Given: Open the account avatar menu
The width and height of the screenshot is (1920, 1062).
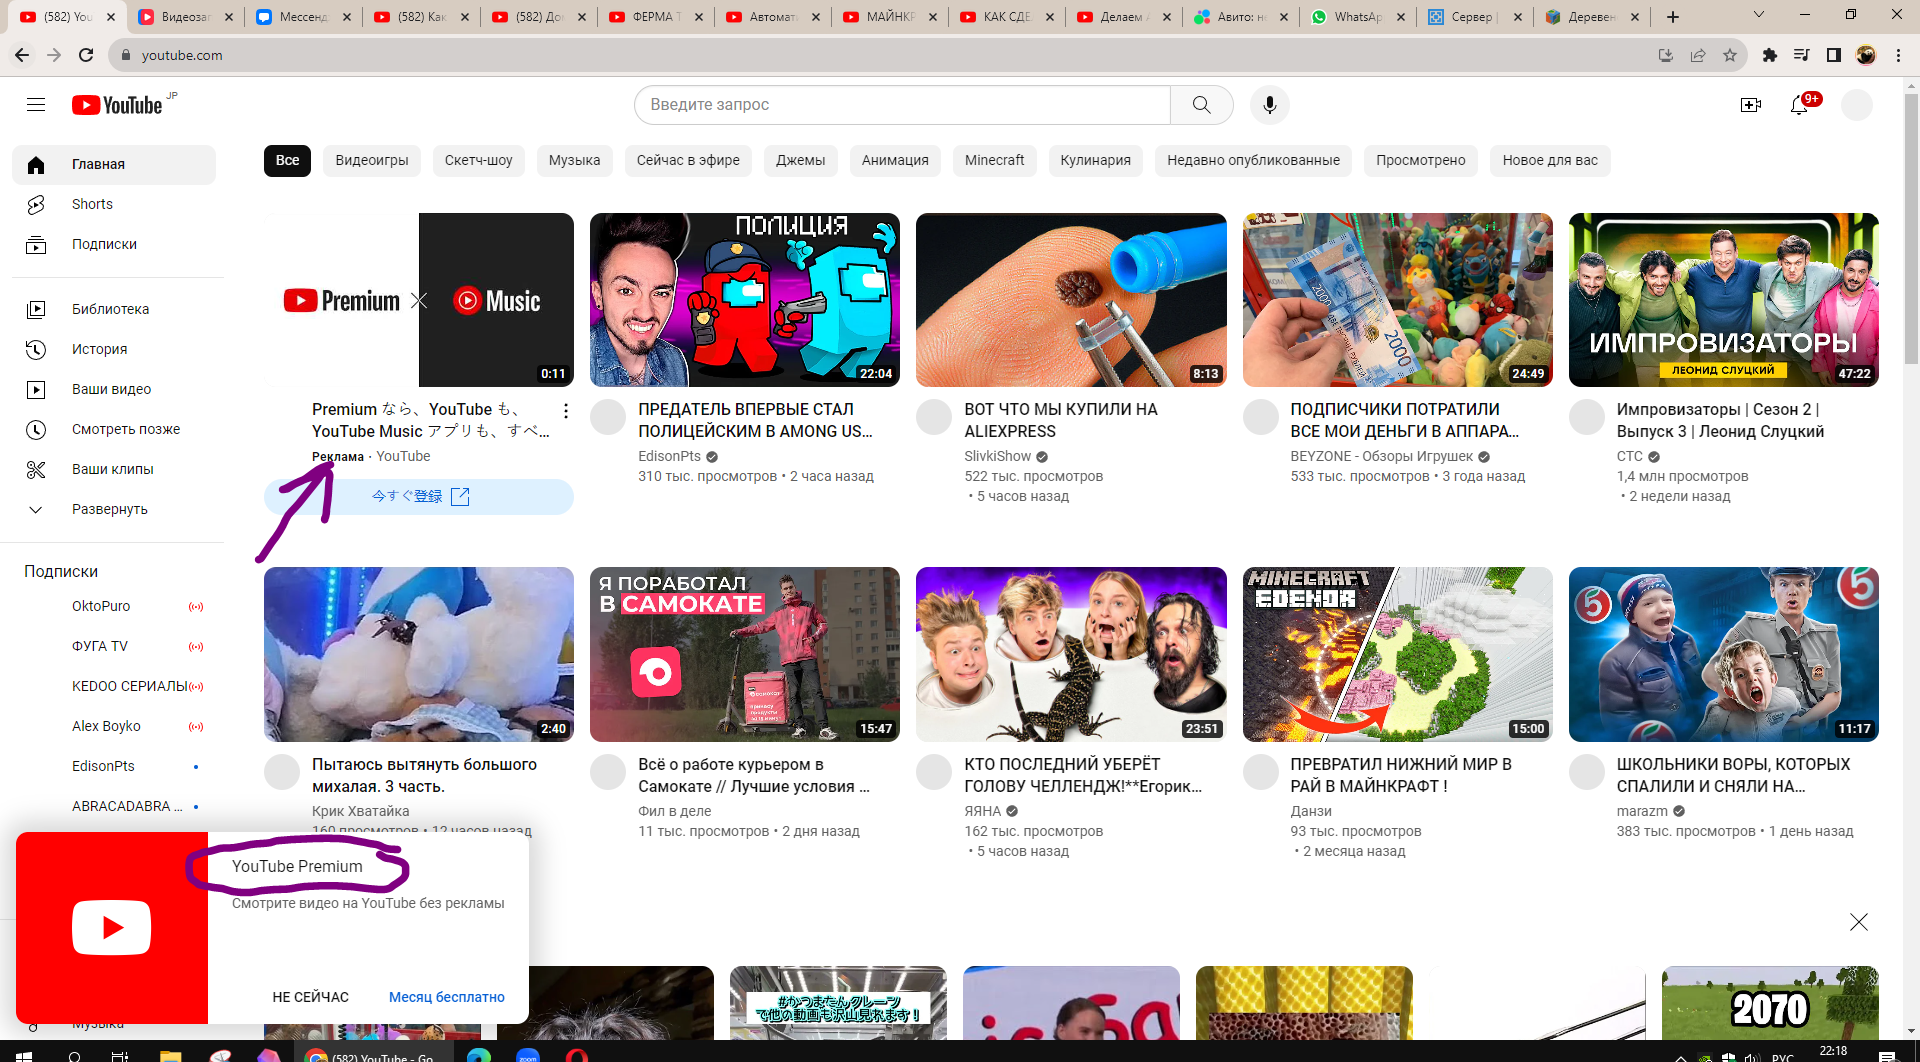Looking at the screenshot, I should tap(1857, 105).
